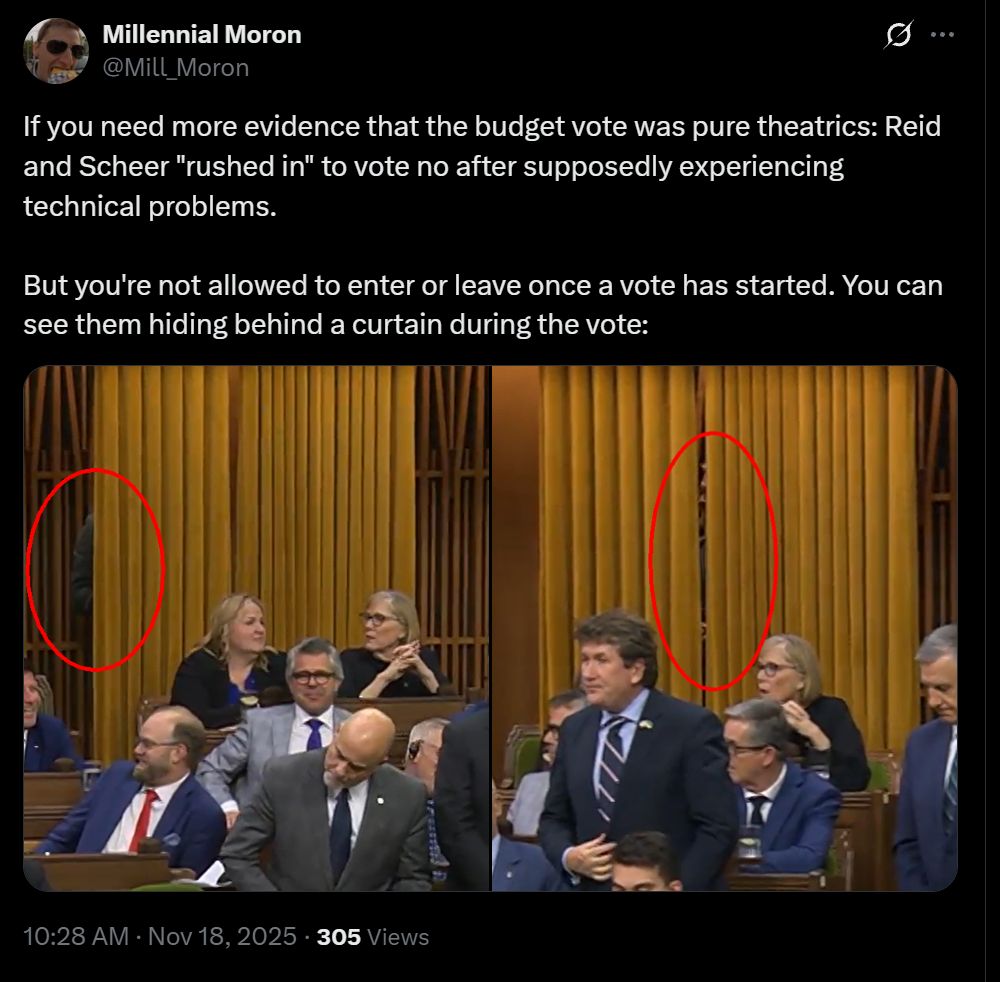The width and height of the screenshot is (1000, 982).
Task: Click the red oval in the right photo
Action: (713, 561)
